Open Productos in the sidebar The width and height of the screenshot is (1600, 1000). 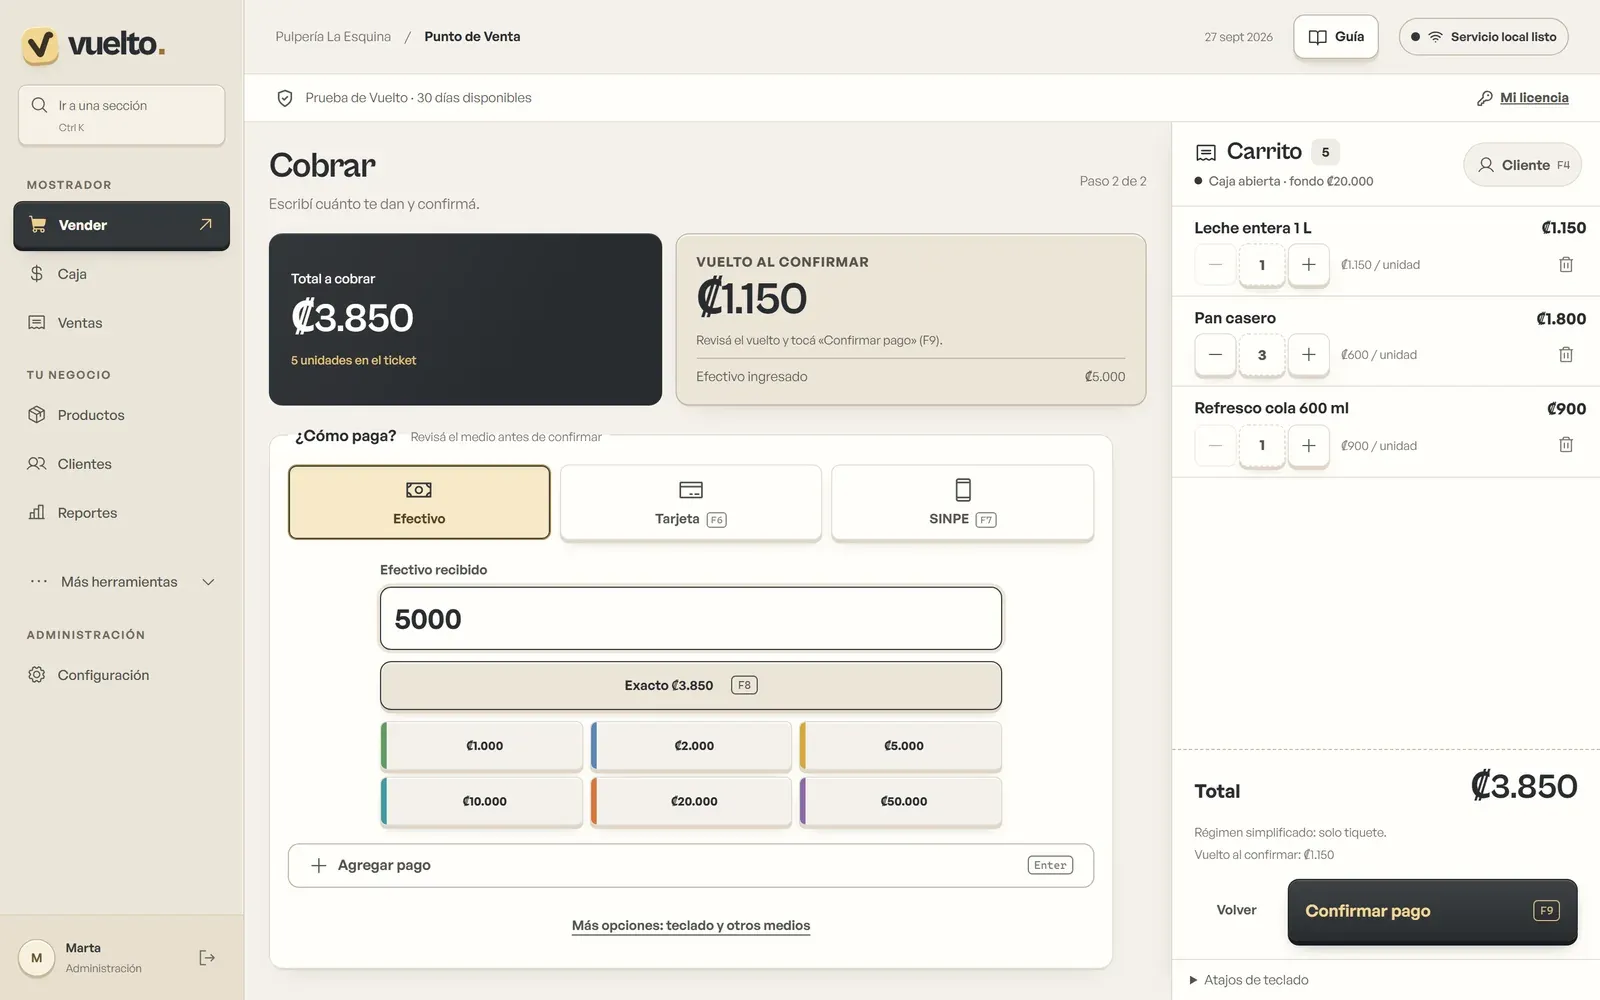pyautogui.click(x=121, y=415)
